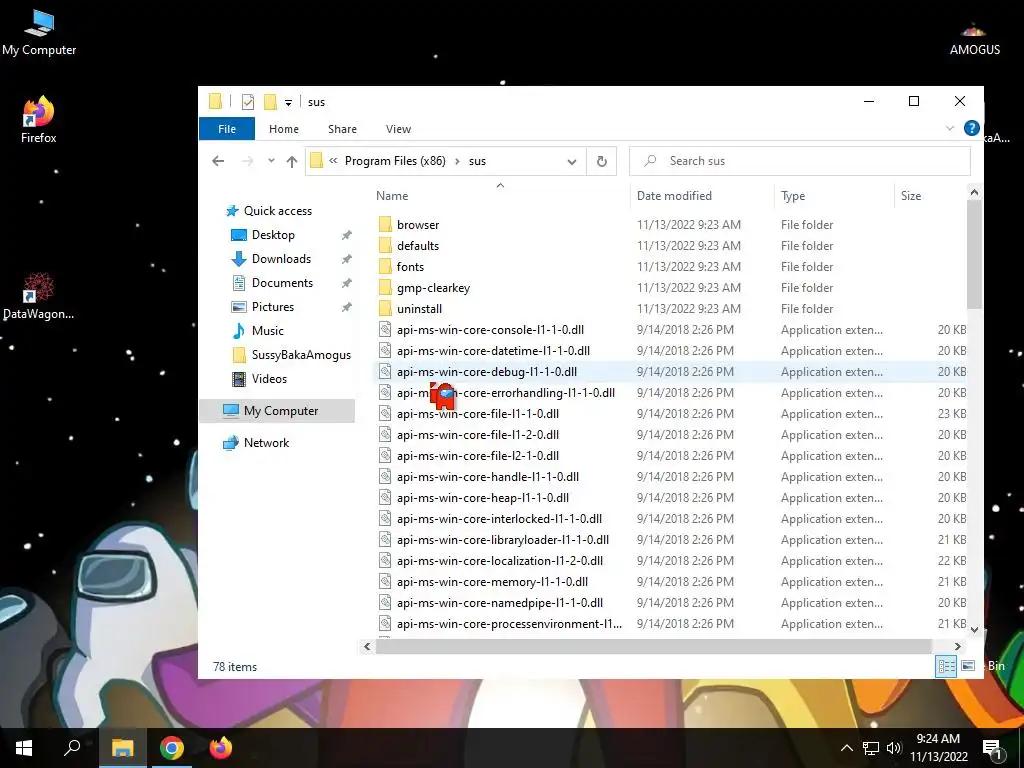This screenshot has height=768, width=1024.
Task: Open Desktop in the navigation pane
Action: [x=273, y=235]
